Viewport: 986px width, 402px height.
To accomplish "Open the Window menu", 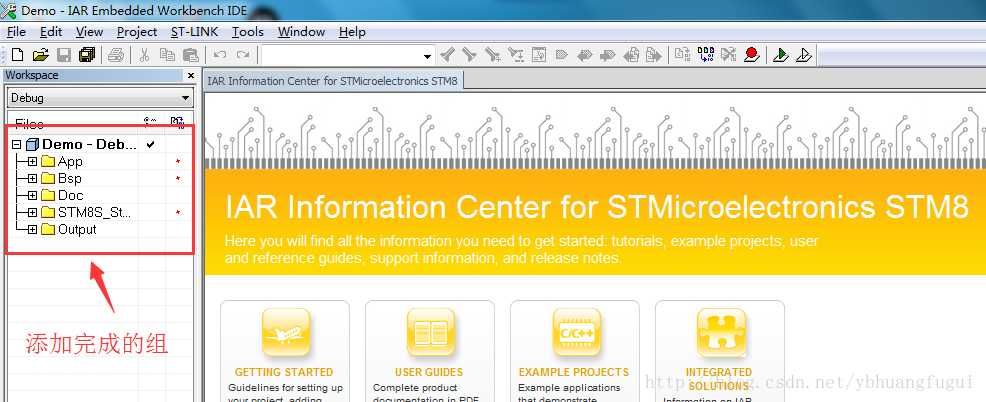I will coord(301,31).
